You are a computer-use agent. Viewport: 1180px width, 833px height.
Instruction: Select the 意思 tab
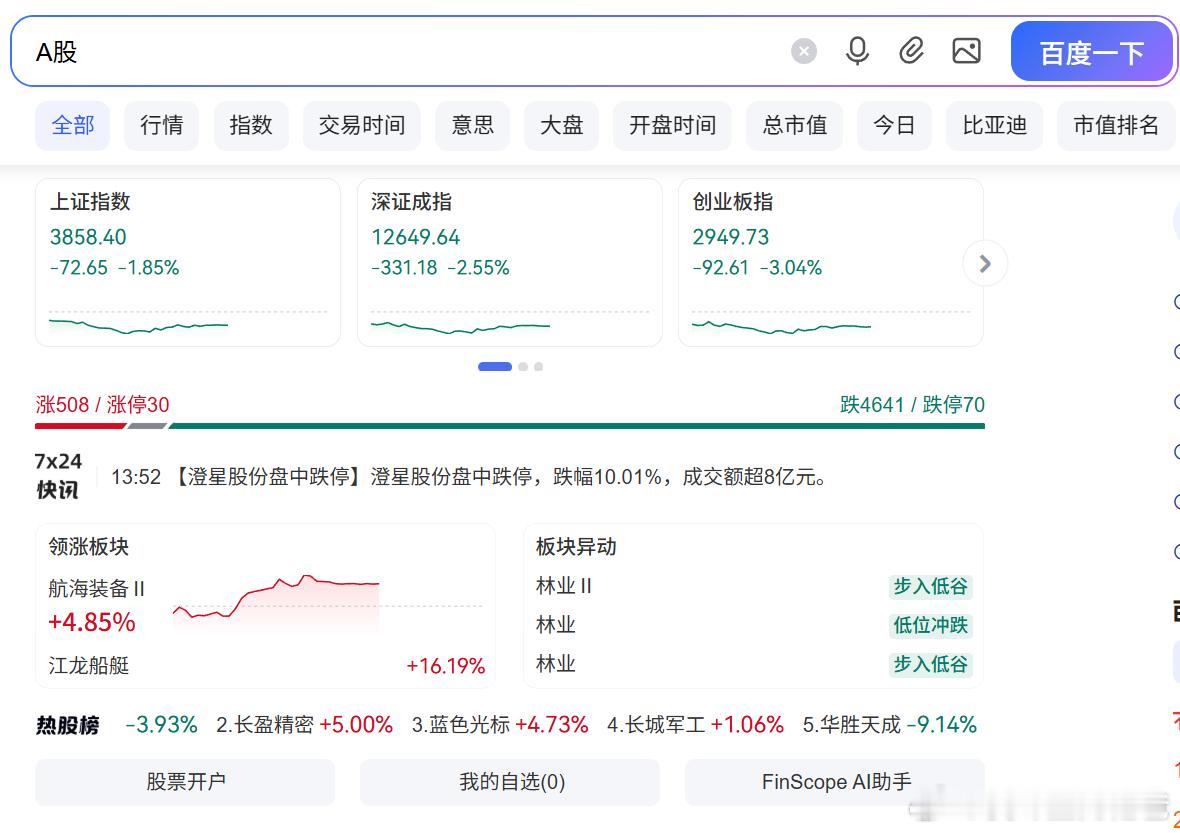coord(473,125)
